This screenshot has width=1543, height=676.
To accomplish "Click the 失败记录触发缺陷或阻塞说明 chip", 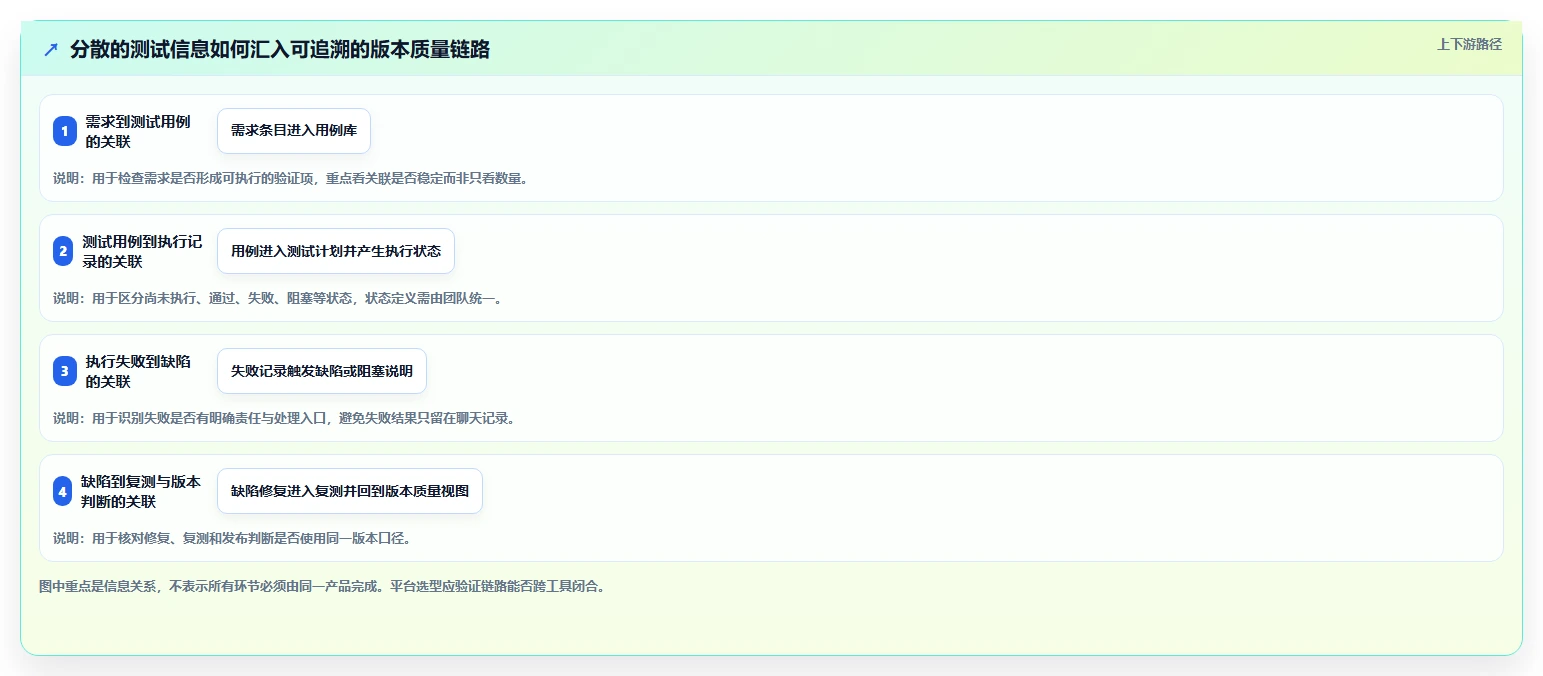I will click(322, 371).
